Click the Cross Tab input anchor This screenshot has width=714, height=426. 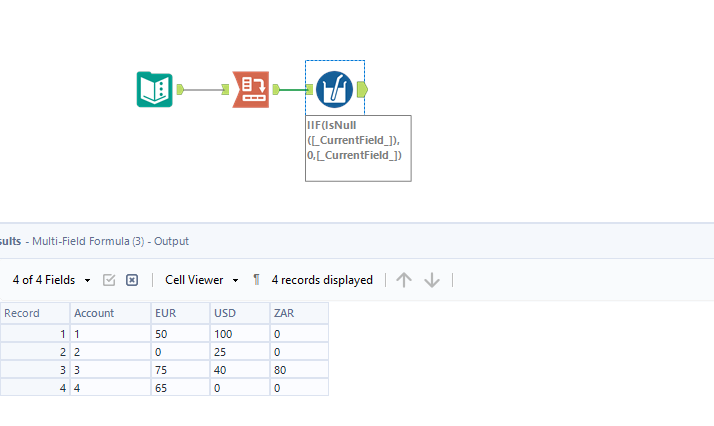[x=226, y=89]
